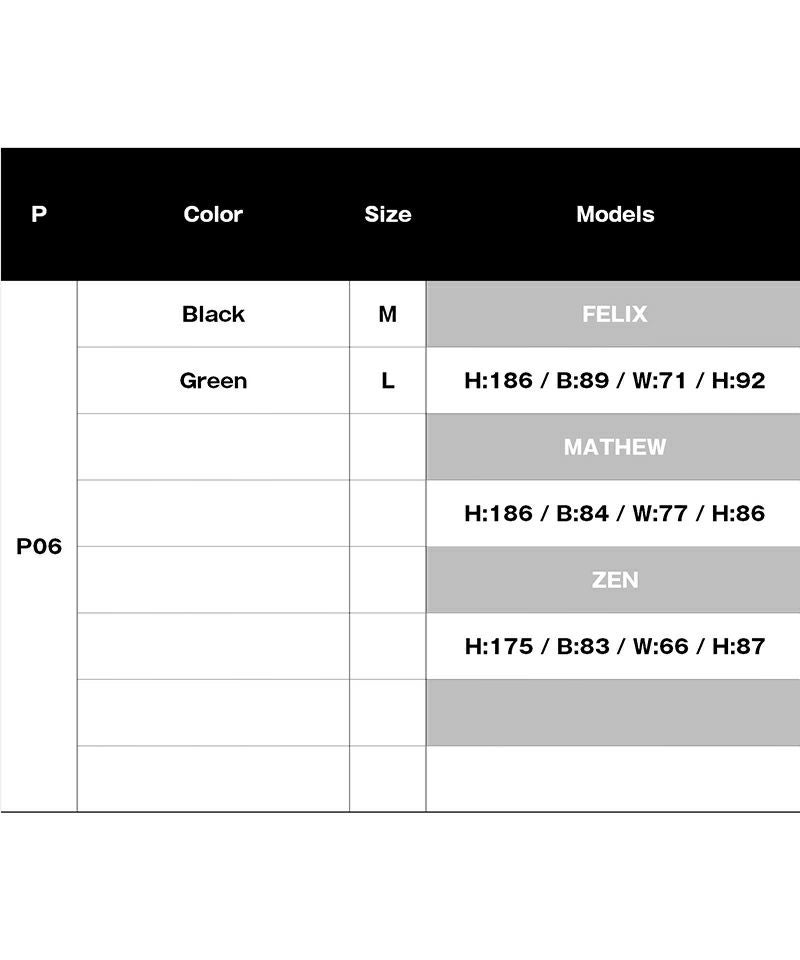Click the empty color cell beside MATHEW

click(213, 447)
